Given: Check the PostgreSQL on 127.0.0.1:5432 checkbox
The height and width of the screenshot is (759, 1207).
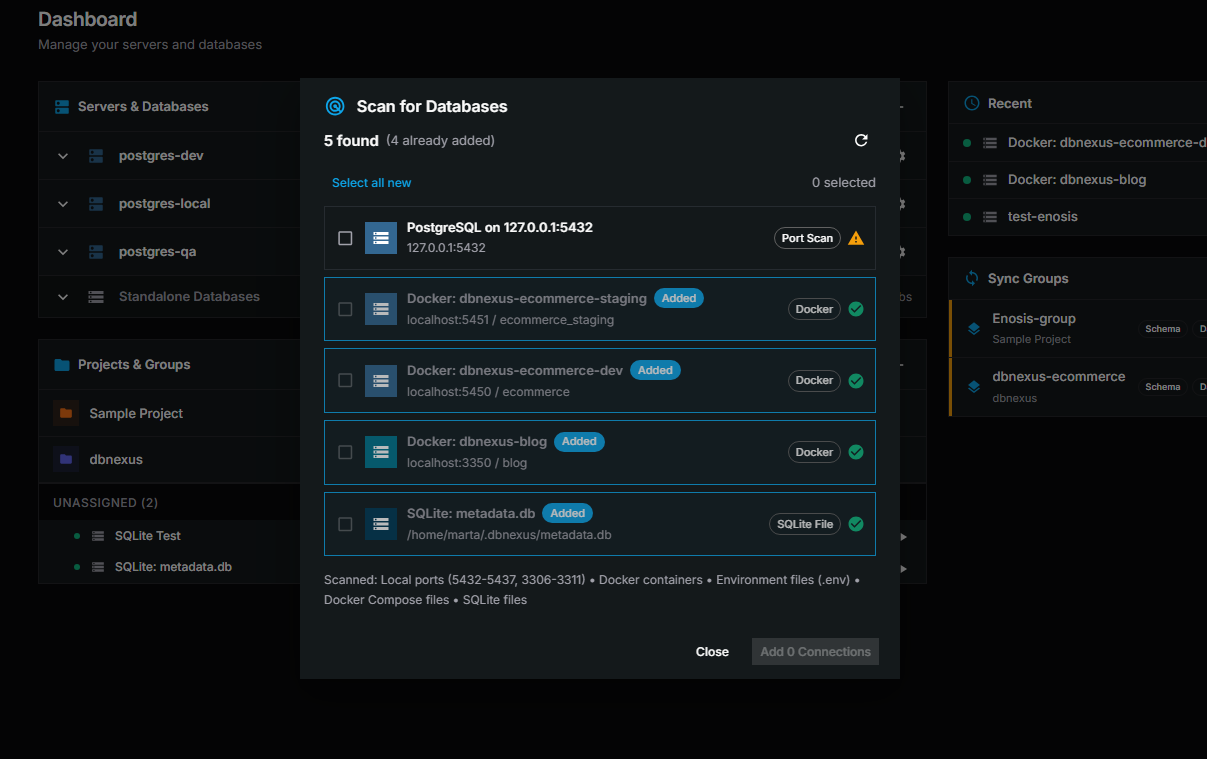Looking at the screenshot, I should (x=345, y=238).
